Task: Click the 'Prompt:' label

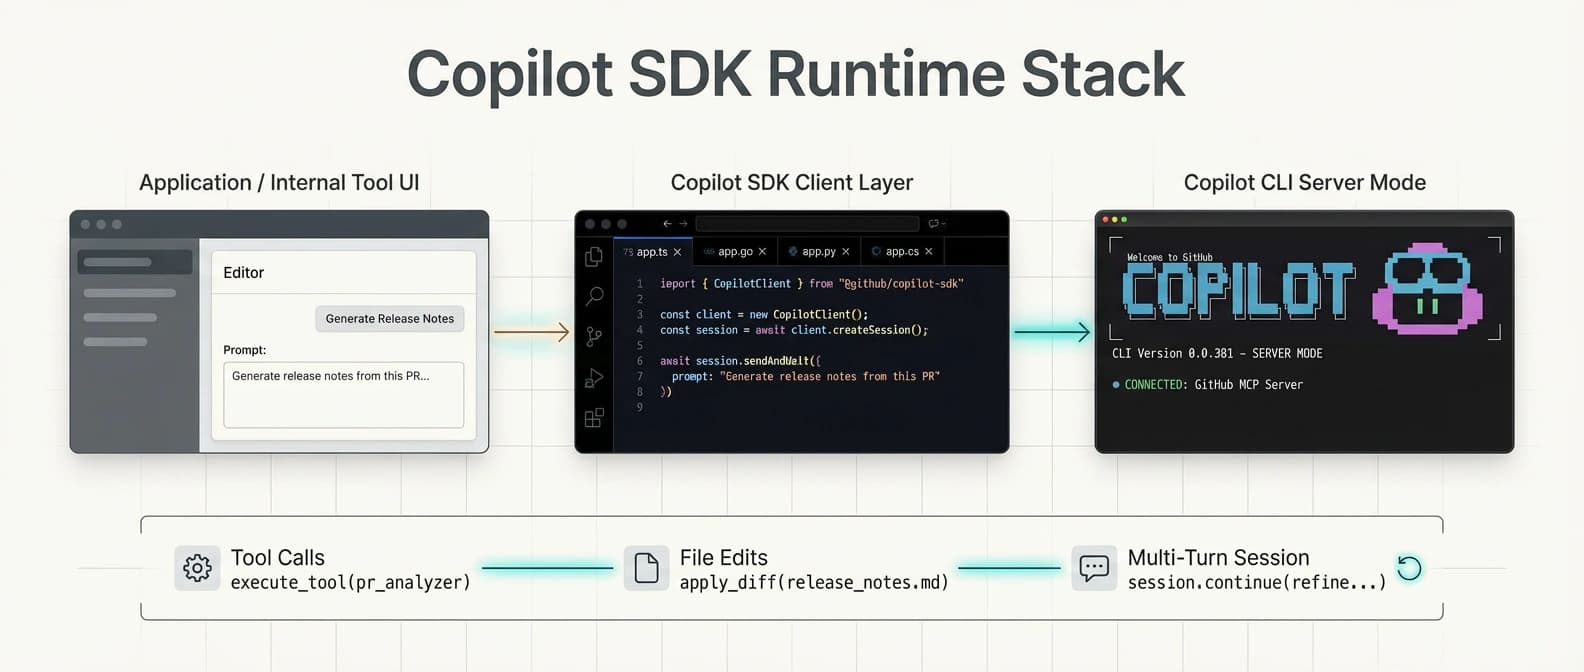Action: [x=245, y=350]
